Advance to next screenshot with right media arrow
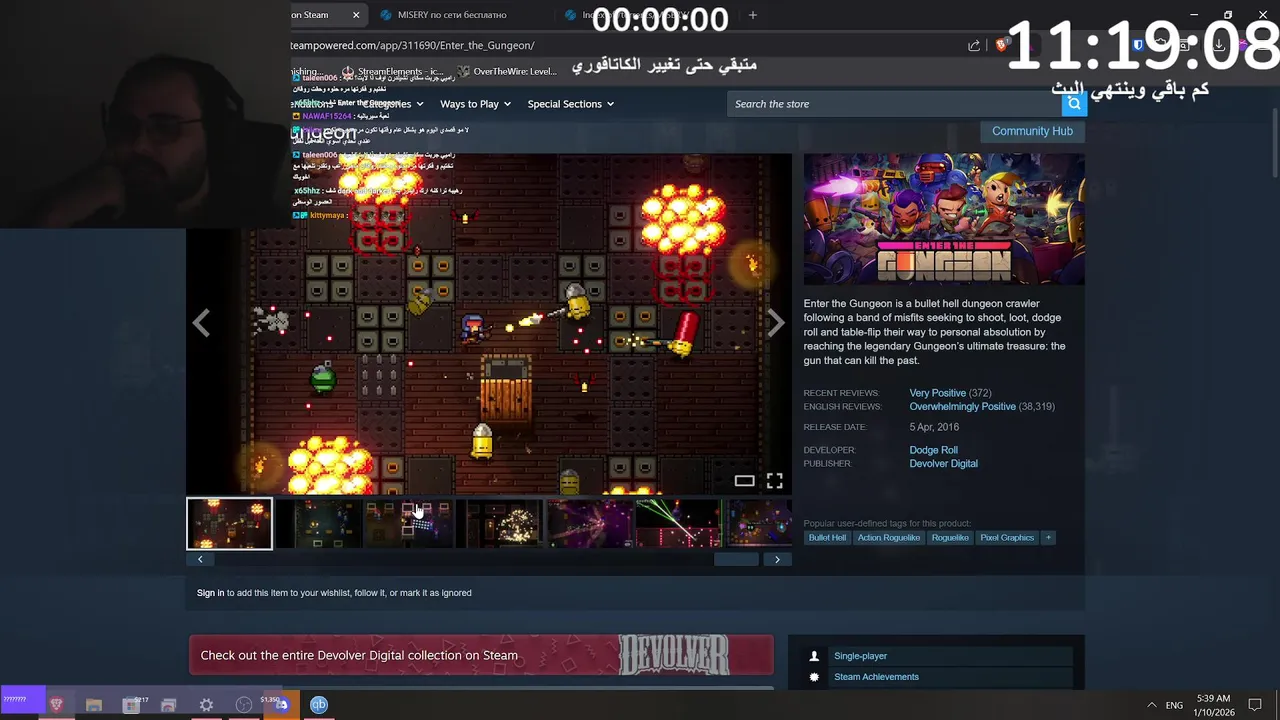This screenshot has width=1280, height=720. 776,323
